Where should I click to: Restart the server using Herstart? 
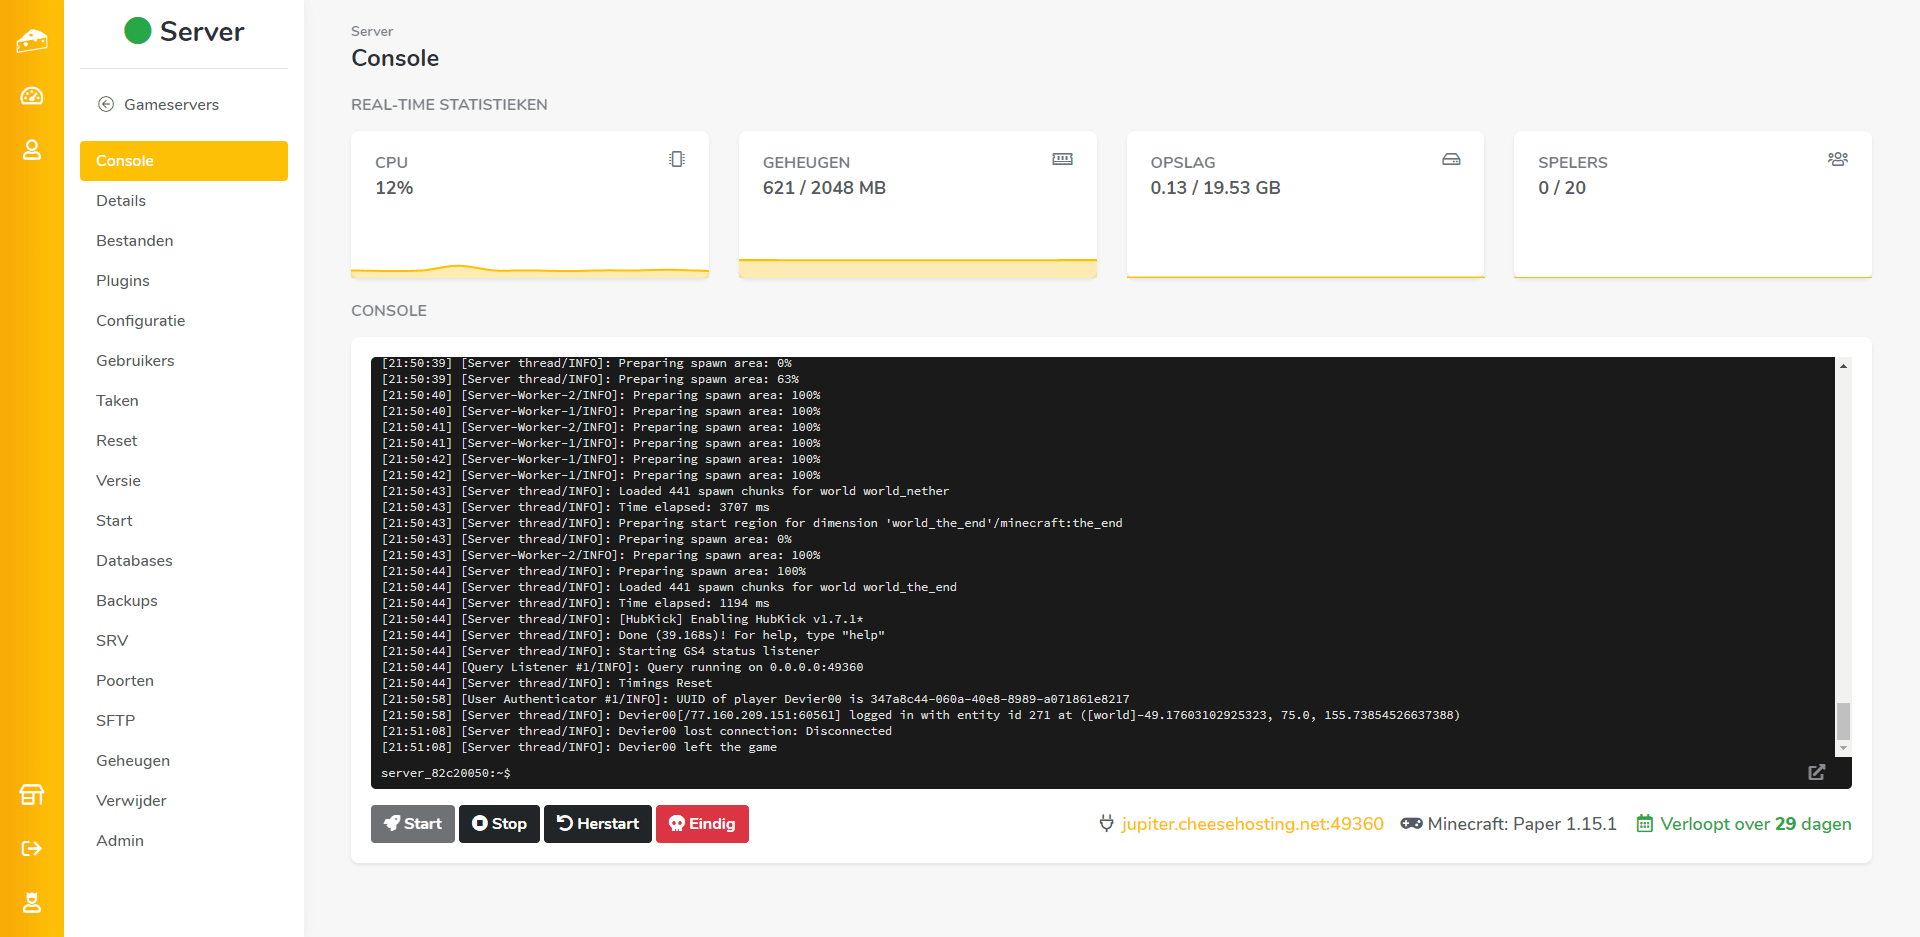pyautogui.click(x=598, y=824)
